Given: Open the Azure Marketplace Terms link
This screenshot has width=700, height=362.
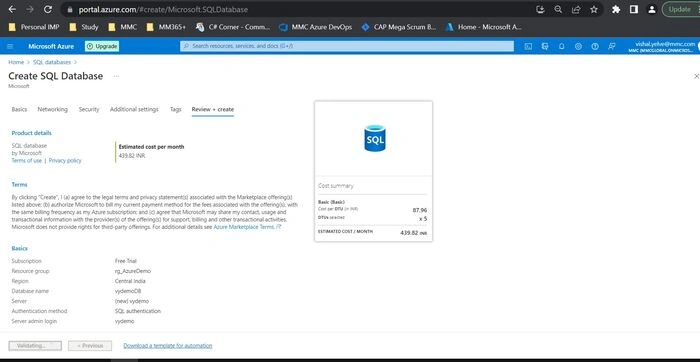Looking at the screenshot, I should click(247, 227).
